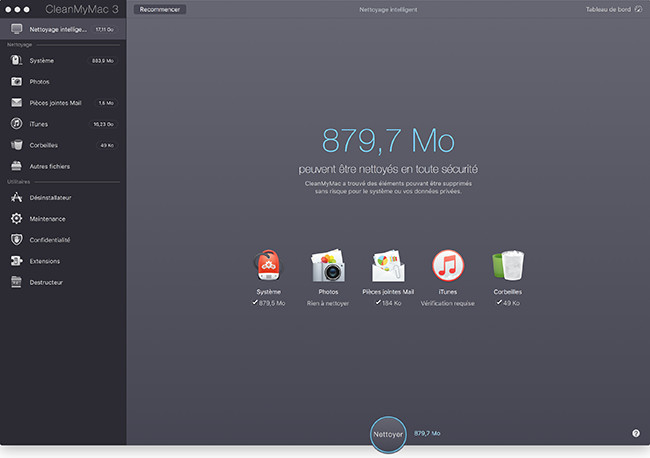650x458 pixels.
Task: Click the Désinstallateur icon in the sidebar
Action: 17,197
